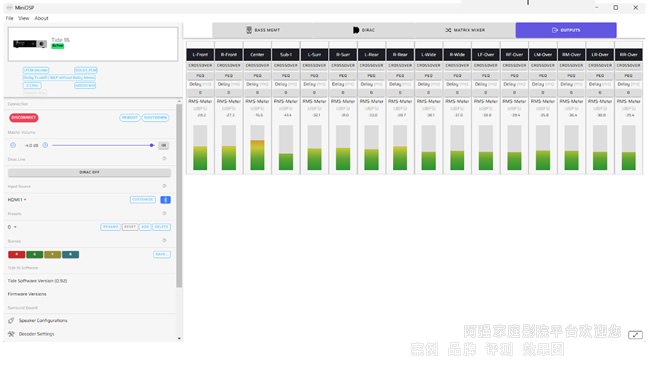
Task: Click the Speaker Configurations icon
Action: click(x=11, y=320)
